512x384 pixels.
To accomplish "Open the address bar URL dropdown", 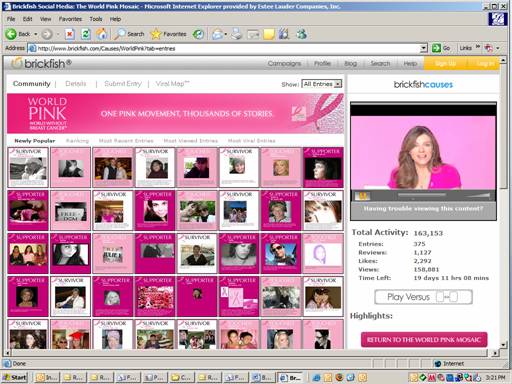I will 423,48.
